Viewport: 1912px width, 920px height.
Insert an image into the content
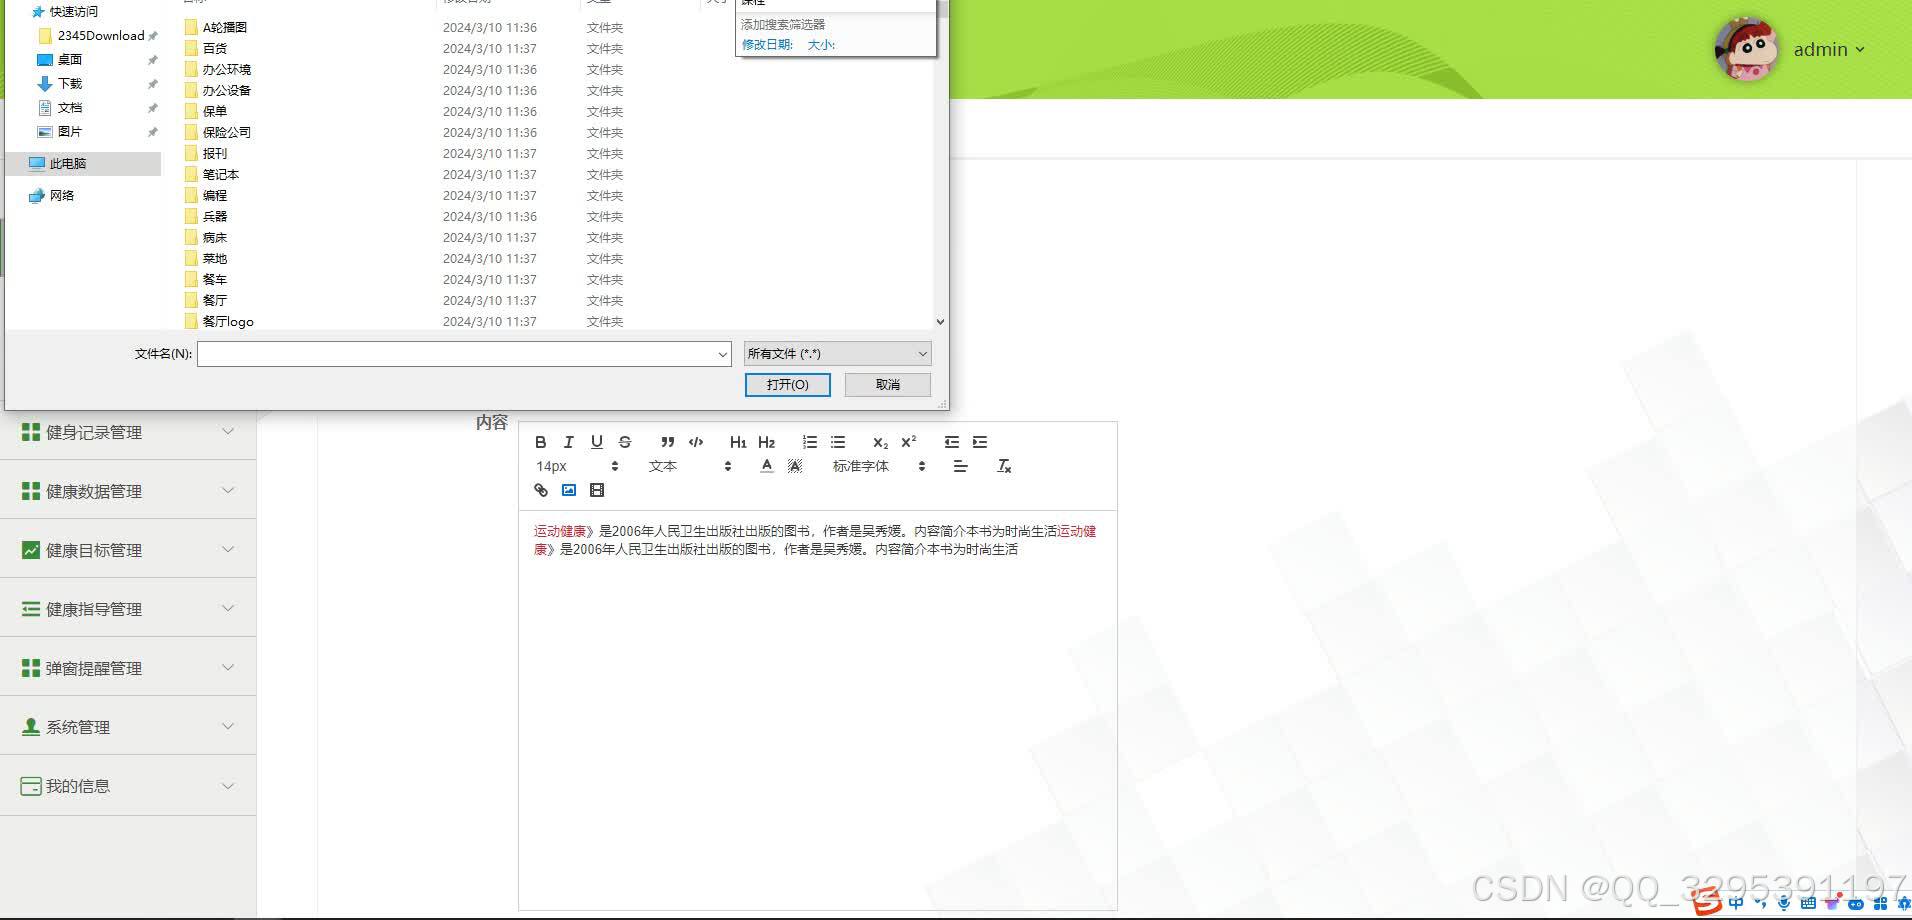[x=569, y=490]
